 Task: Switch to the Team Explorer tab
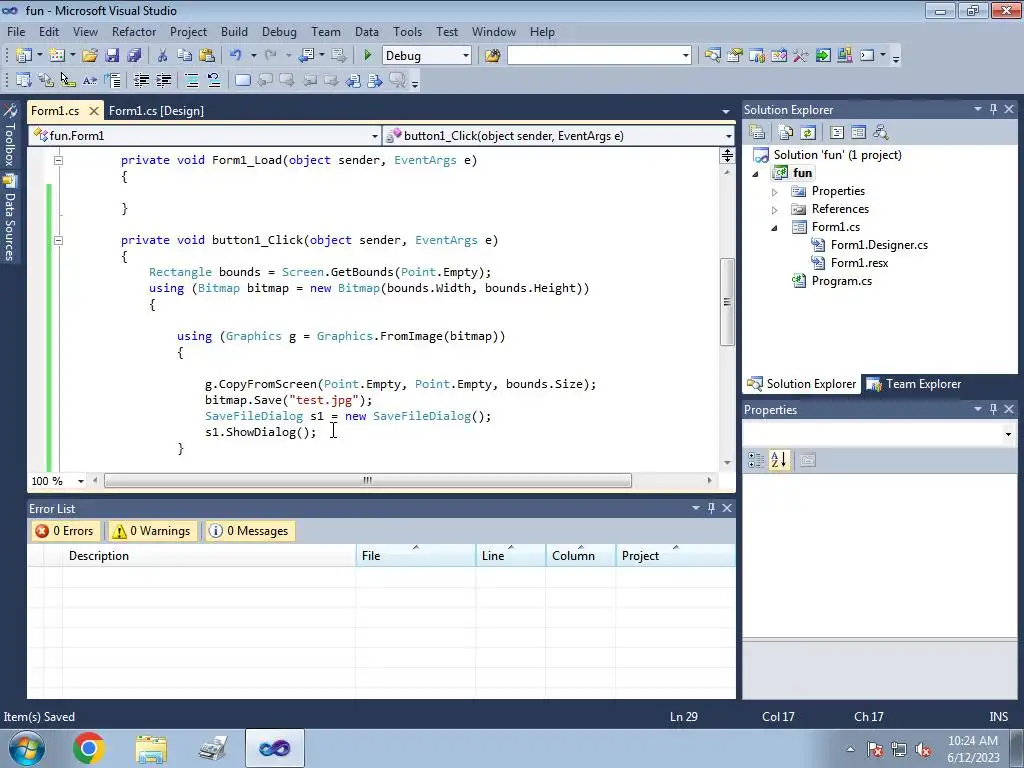[x=914, y=384]
